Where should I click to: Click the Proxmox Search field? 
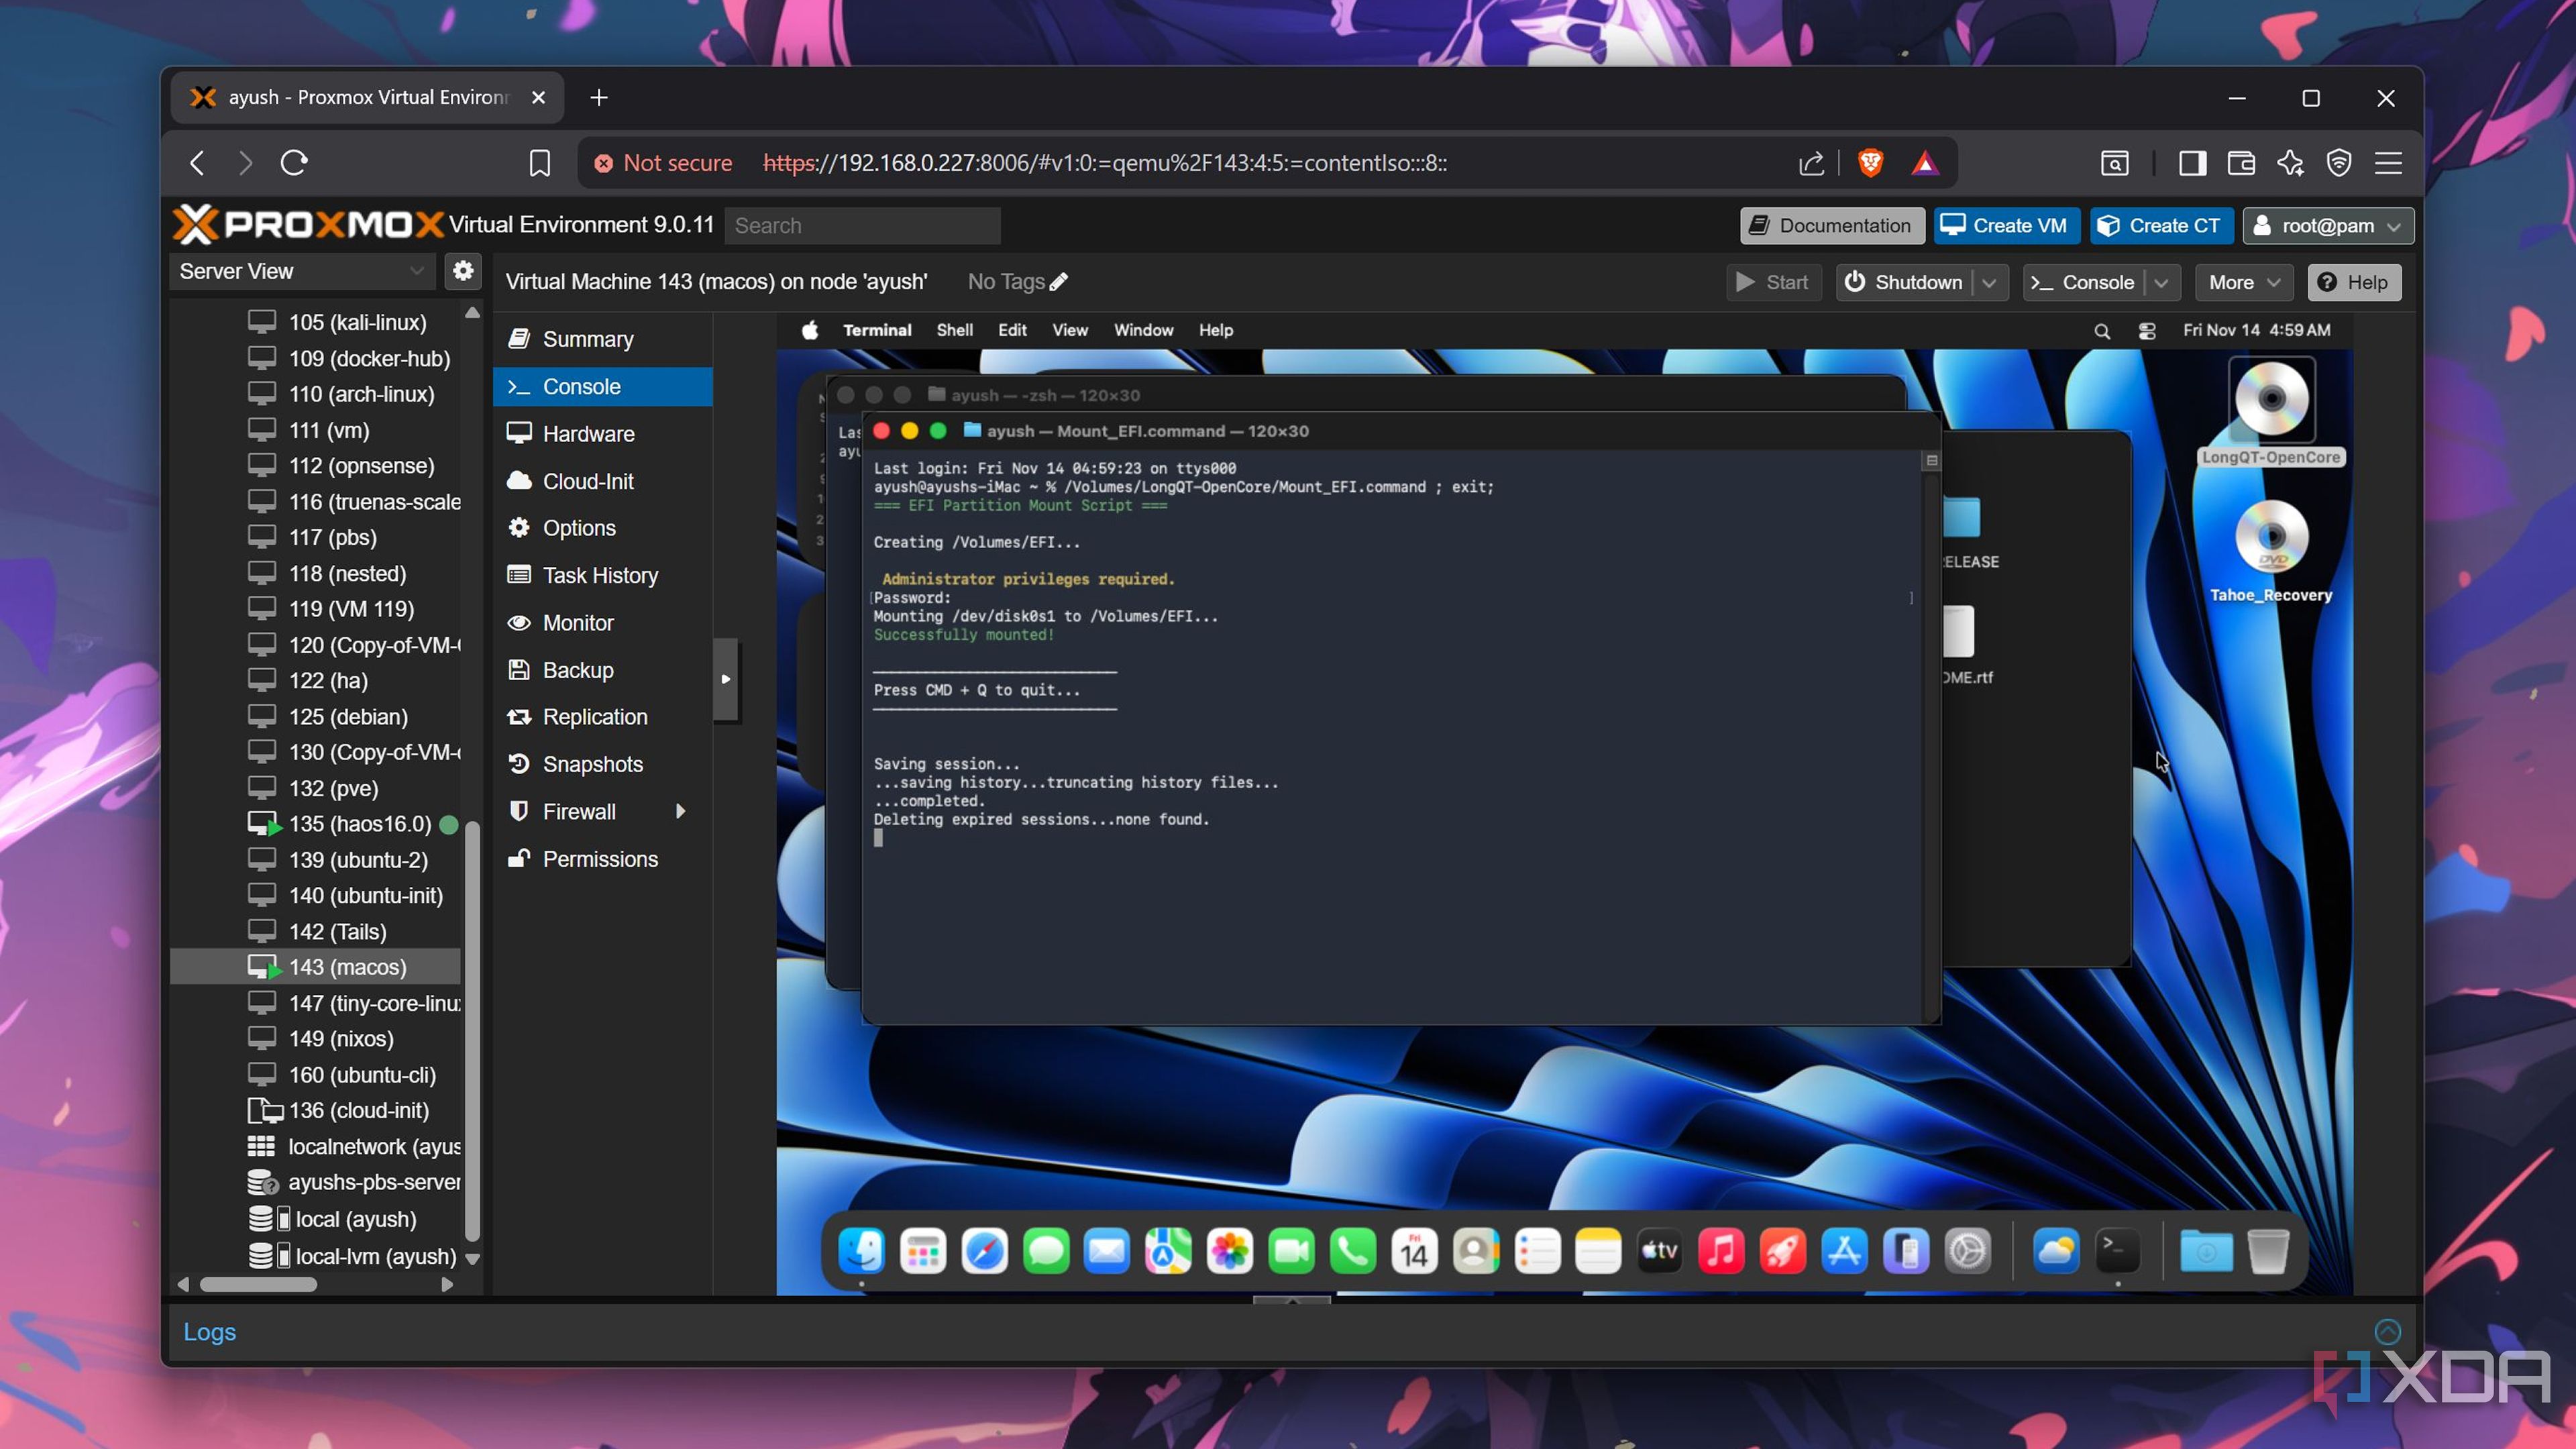(x=862, y=226)
